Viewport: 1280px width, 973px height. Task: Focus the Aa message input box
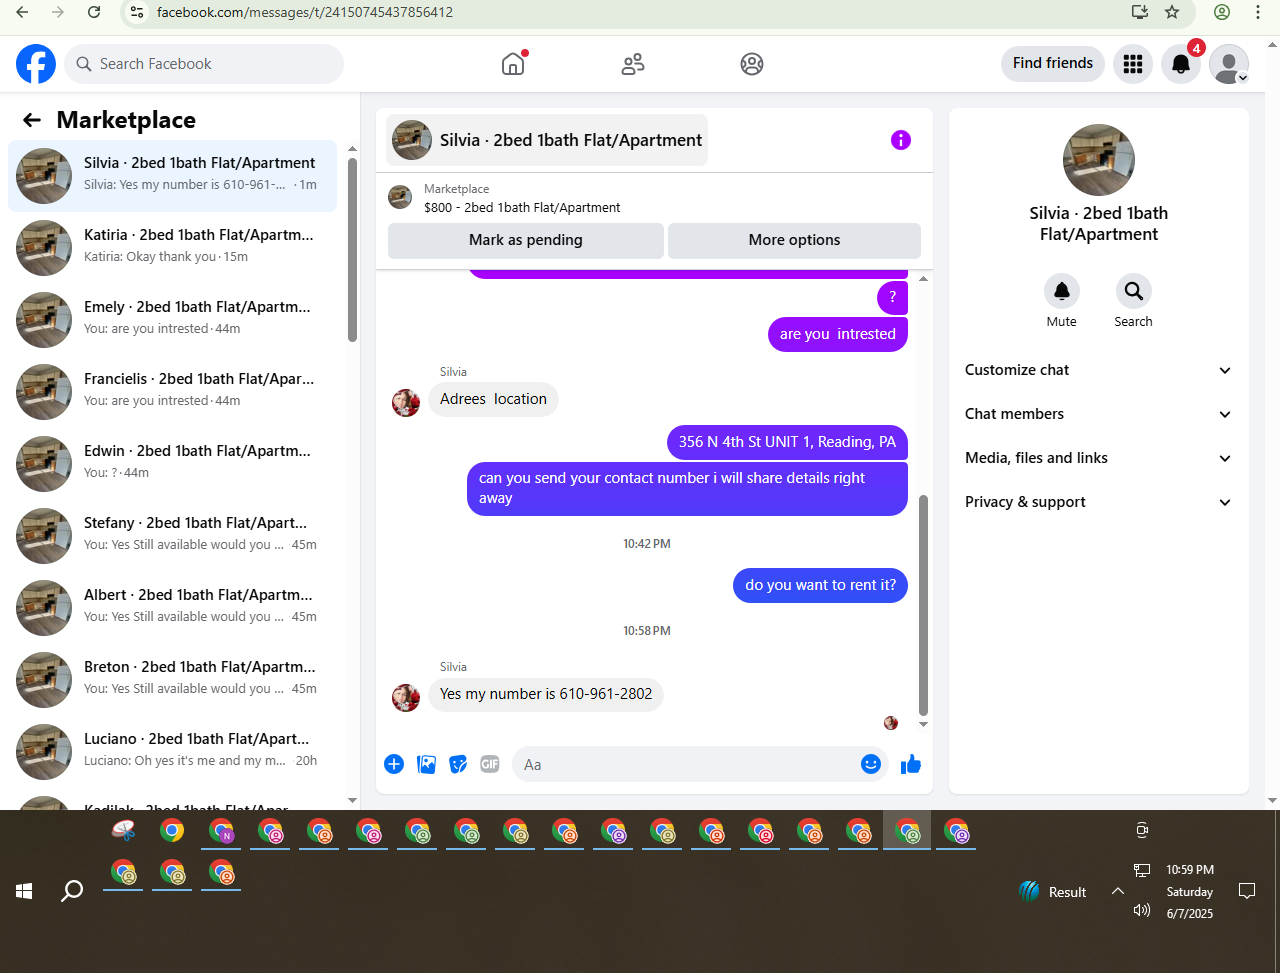(x=685, y=764)
